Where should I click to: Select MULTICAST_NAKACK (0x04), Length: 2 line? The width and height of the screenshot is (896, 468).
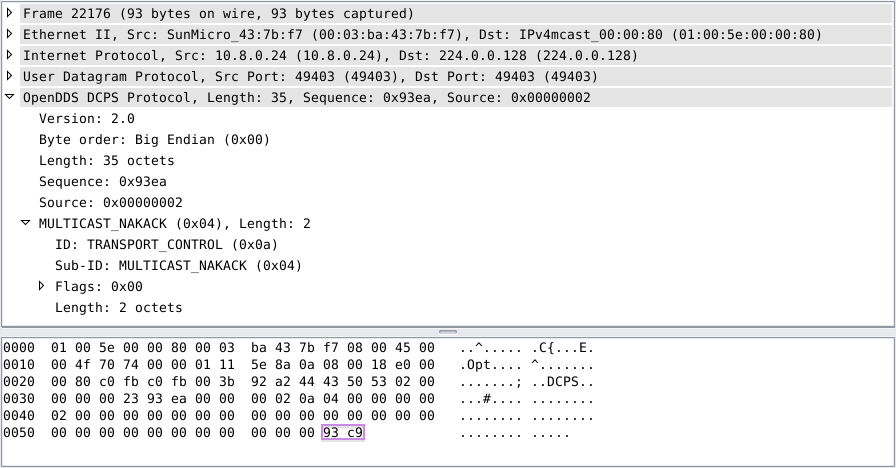click(x=175, y=224)
